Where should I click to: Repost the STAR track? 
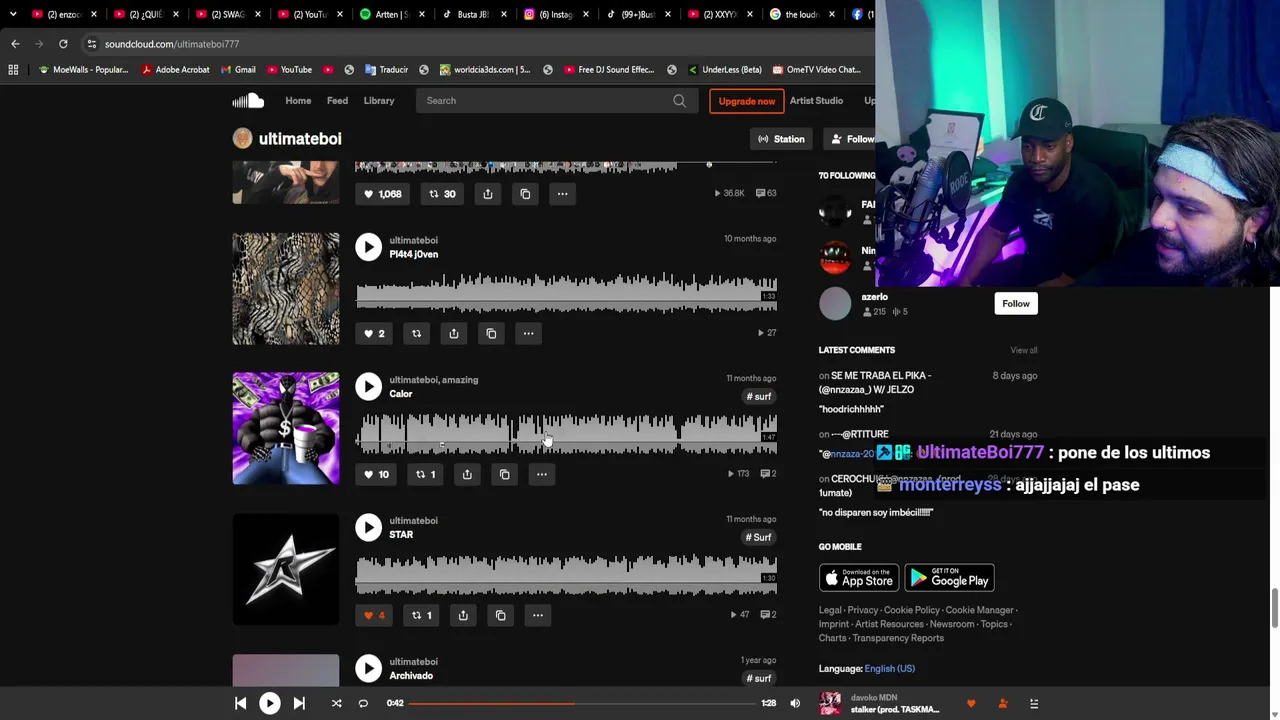pos(421,615)
